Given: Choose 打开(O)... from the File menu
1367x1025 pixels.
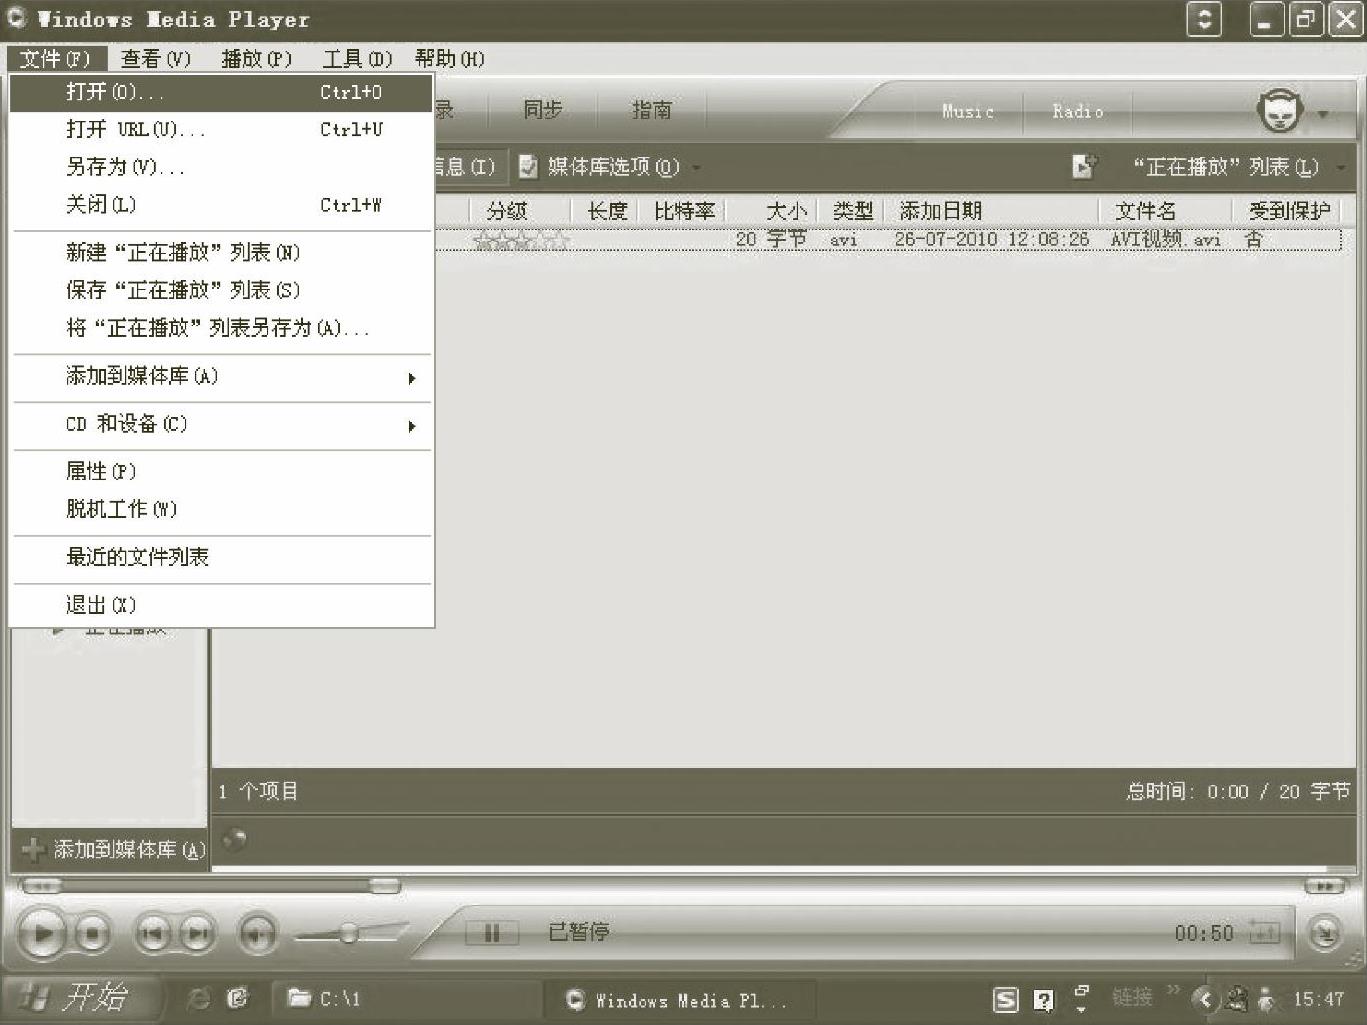Looking at the screenshot, I should [x=221, y=92].
